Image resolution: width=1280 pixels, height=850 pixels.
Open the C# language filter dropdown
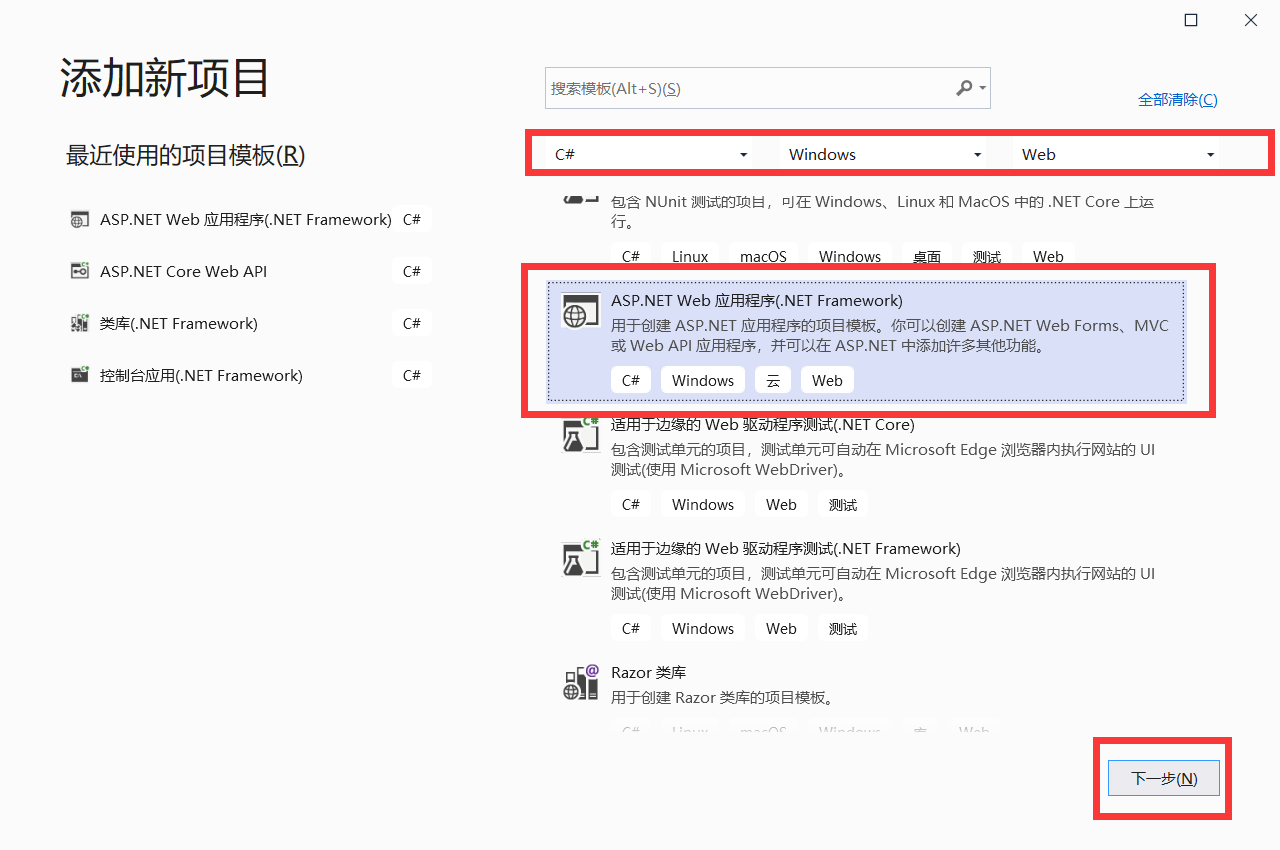pos(652,155)
